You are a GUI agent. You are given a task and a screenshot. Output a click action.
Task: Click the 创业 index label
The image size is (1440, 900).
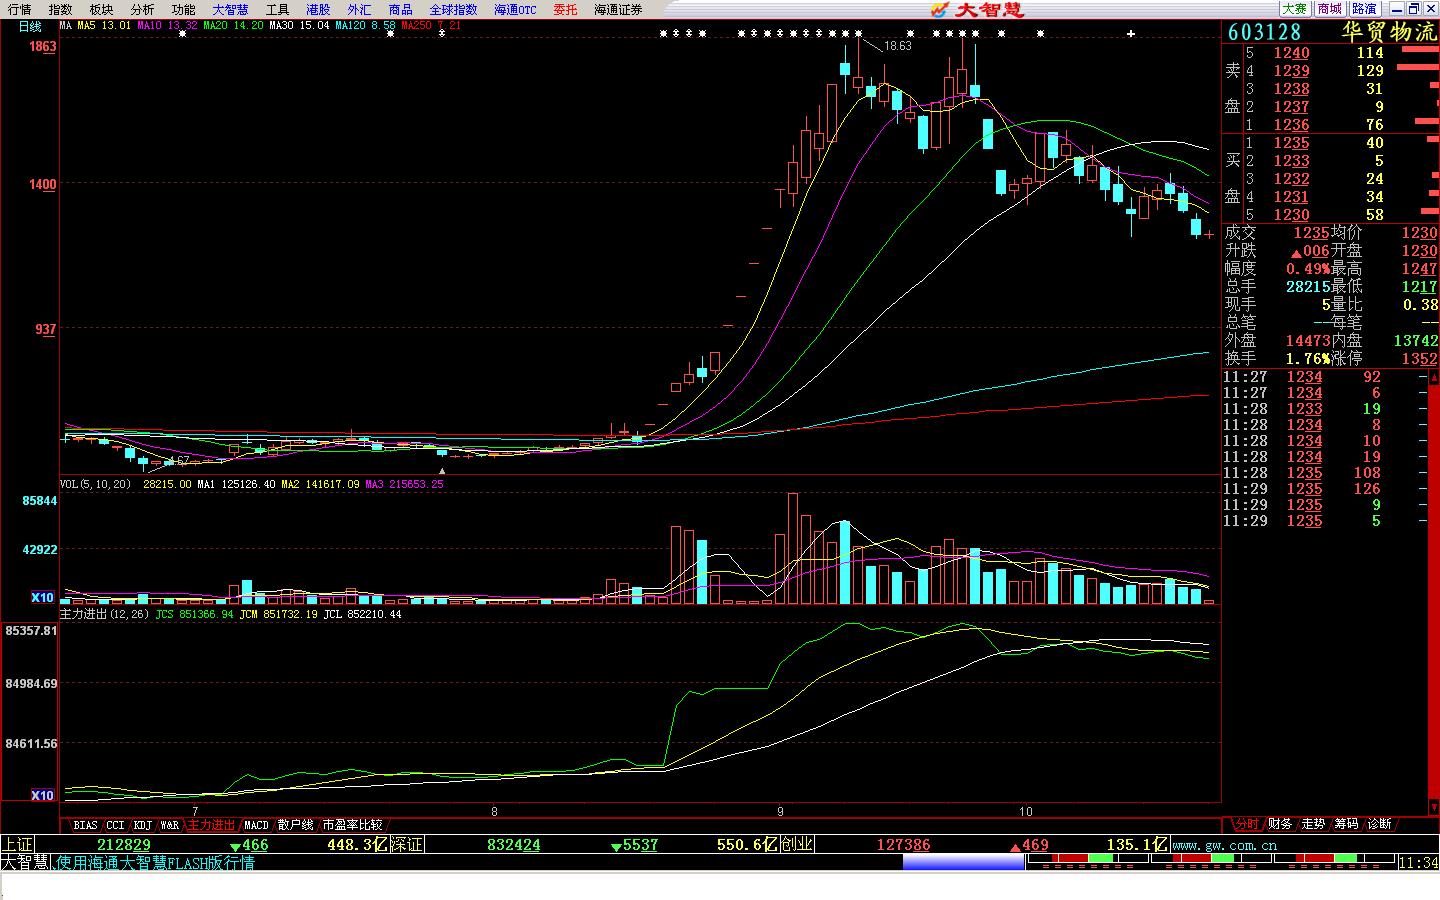[797, 844]
